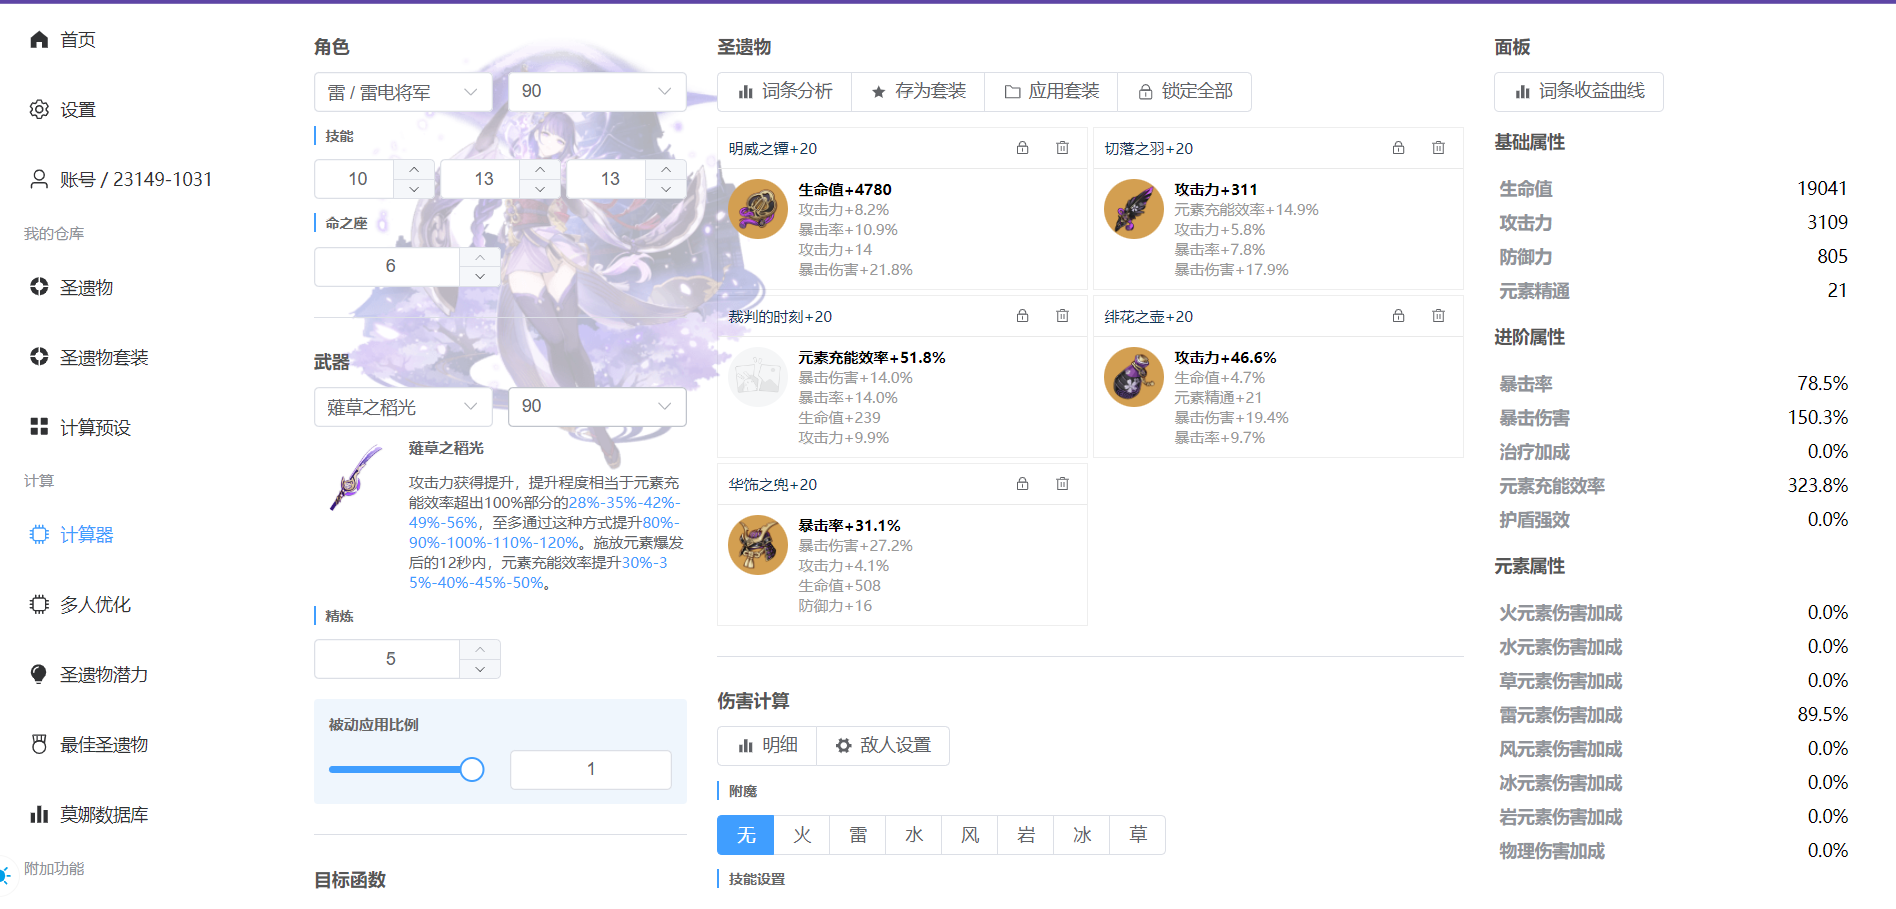Delete the 华饰之兜+20 artifact
Viewport: 1896px width, 909px height.
[x=1062, y=484]
